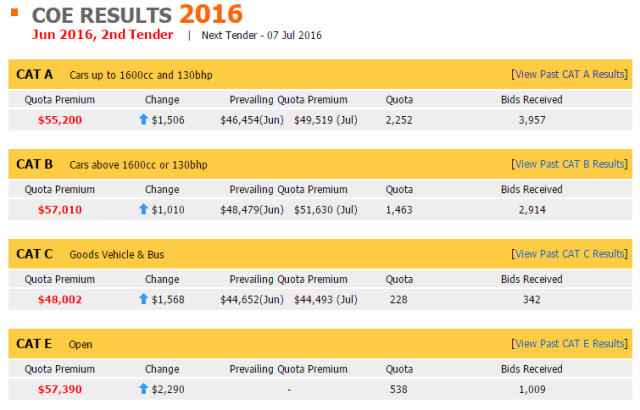Click the Jun 2016, 2nd Tender label
The image size is (640, 410).
[x=102, y=35]
